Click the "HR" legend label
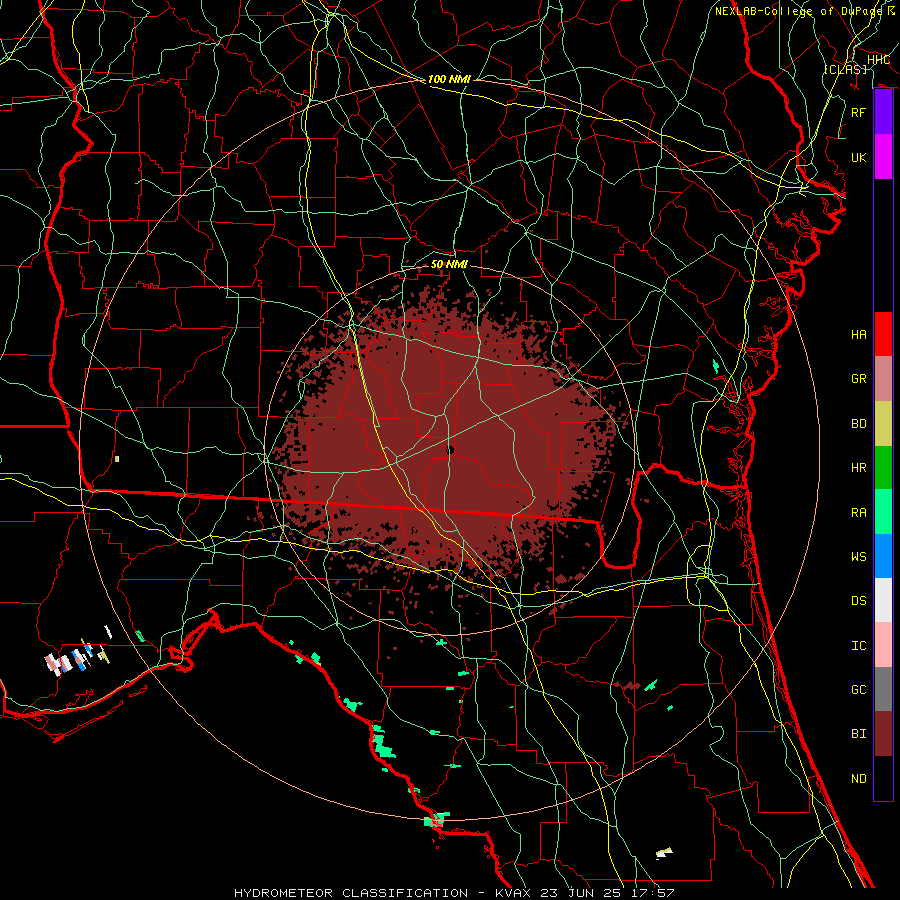The width and height of the screenshot is (900, 900). pos(859,468)
